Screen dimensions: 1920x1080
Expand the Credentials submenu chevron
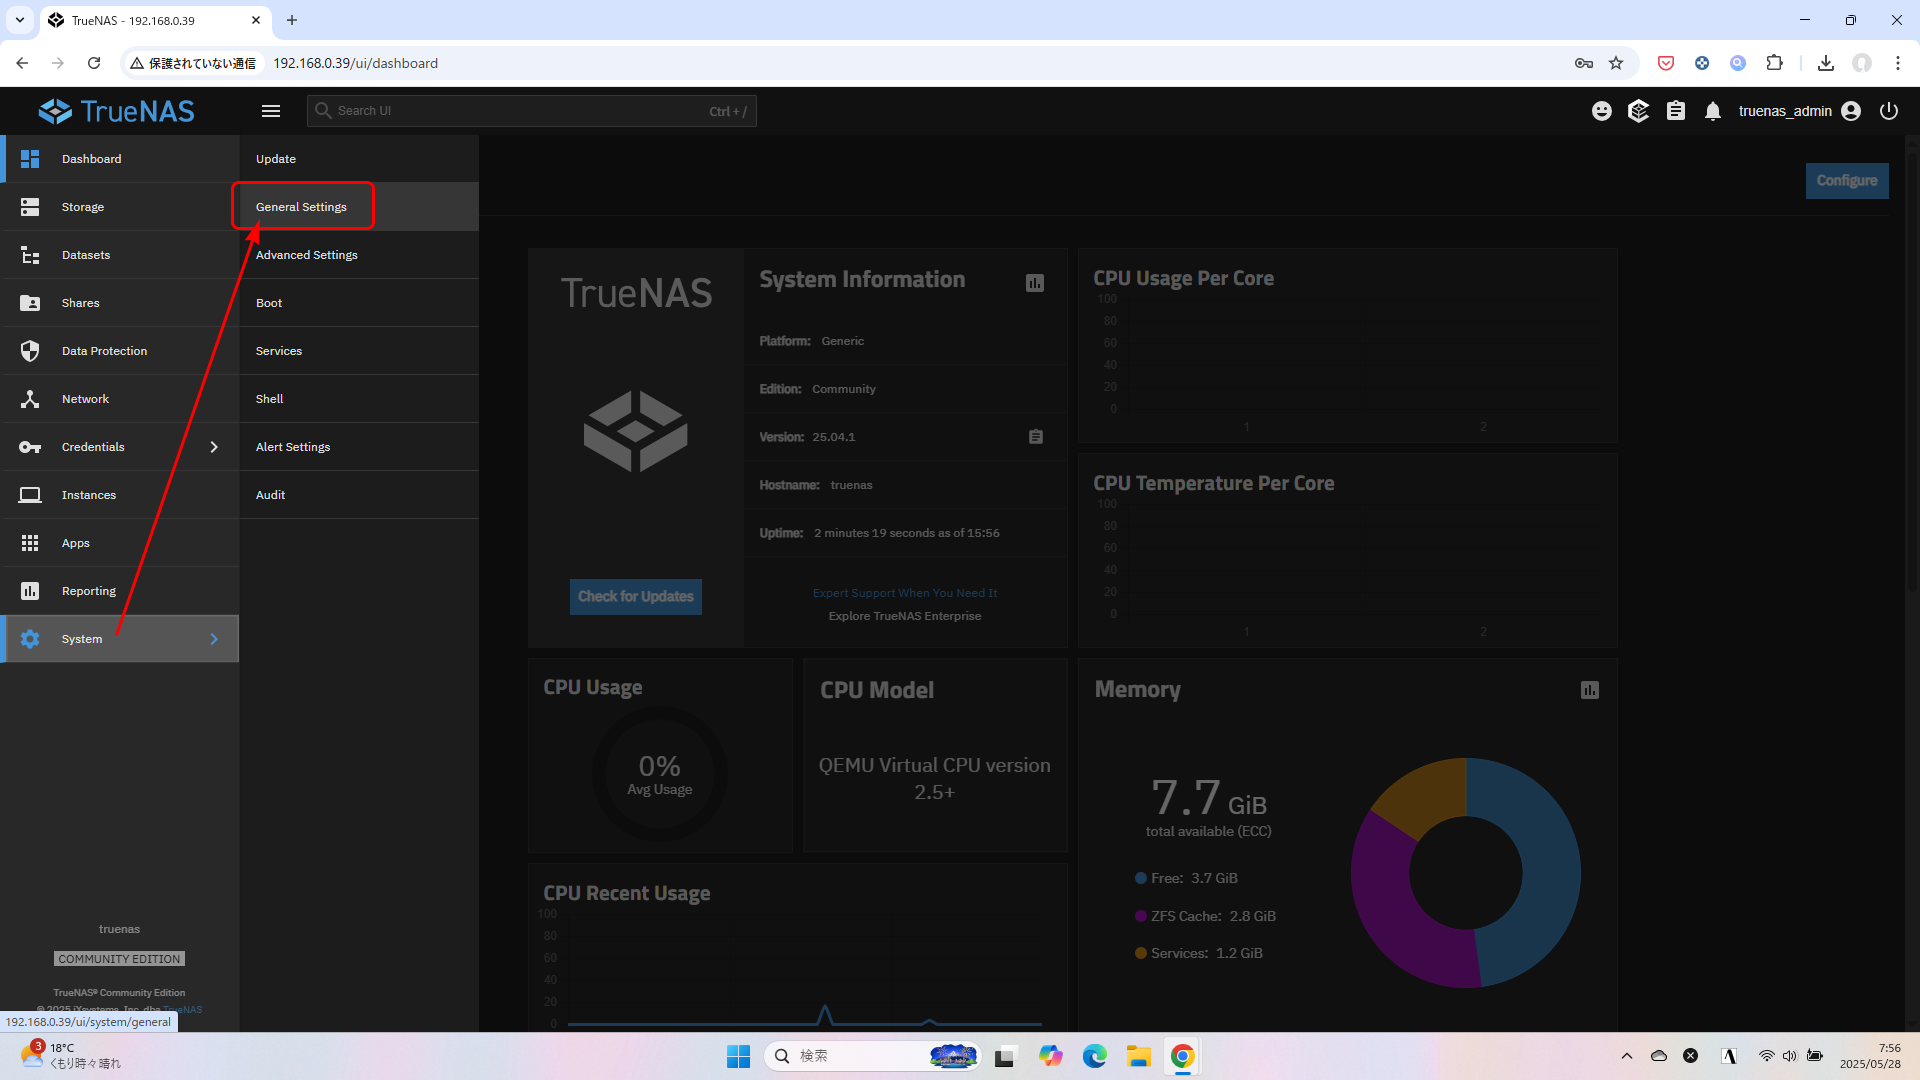coord(214,447)
